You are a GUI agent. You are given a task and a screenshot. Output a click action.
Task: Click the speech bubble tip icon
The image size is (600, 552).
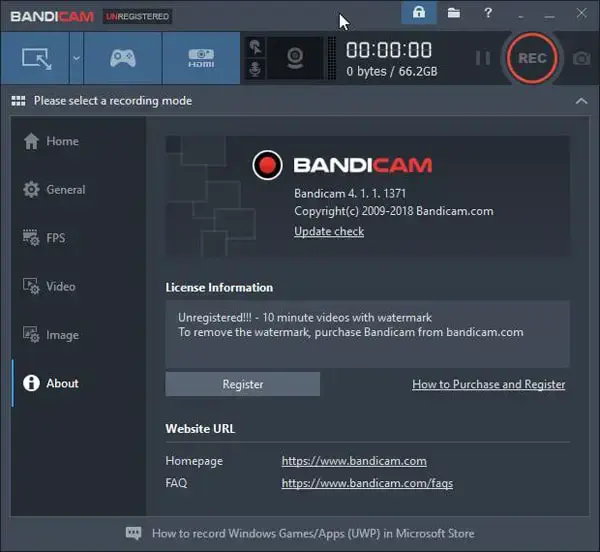tap(134, 533)
